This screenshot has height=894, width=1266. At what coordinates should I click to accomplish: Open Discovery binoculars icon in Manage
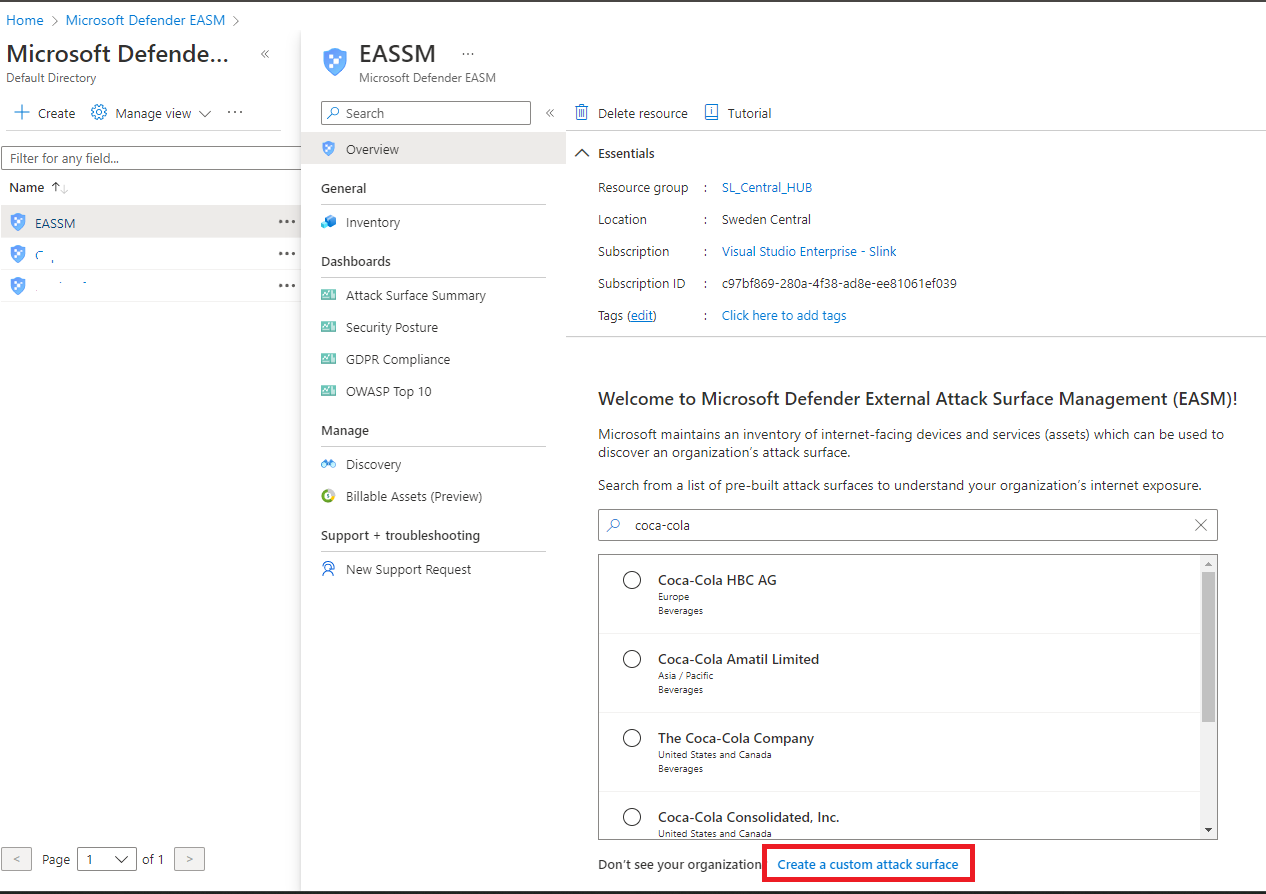[x=328, y=464]
